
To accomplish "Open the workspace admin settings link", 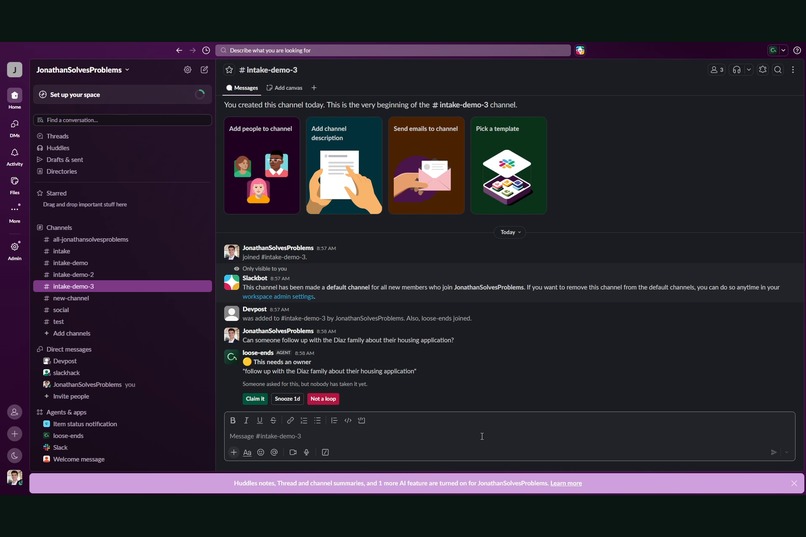I will [x=278, y=297].
